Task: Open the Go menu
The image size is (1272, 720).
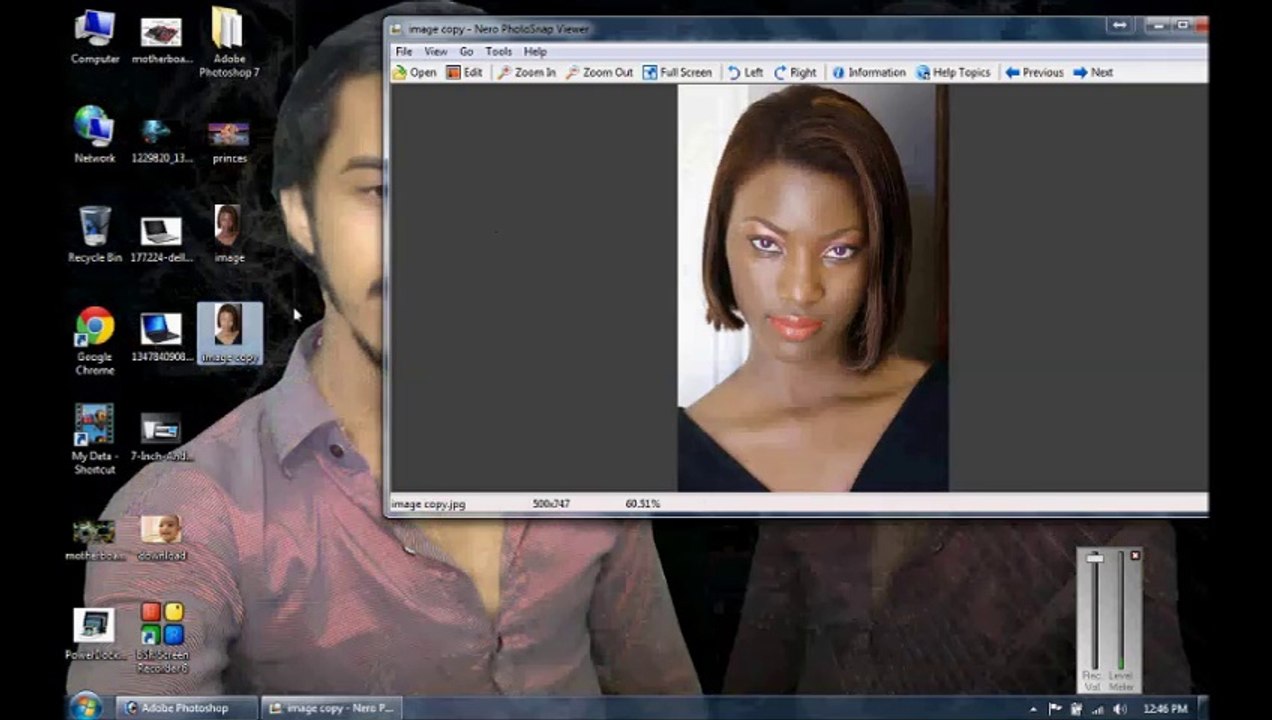Action: coord(466,51)
